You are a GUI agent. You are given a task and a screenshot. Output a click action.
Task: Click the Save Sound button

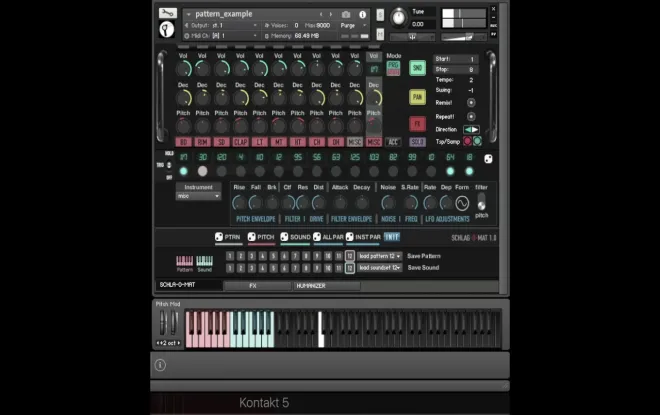coord(423,268)
